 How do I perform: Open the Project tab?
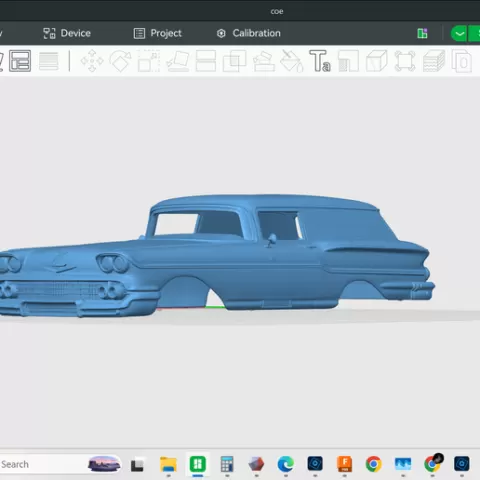tap(158, 33)
